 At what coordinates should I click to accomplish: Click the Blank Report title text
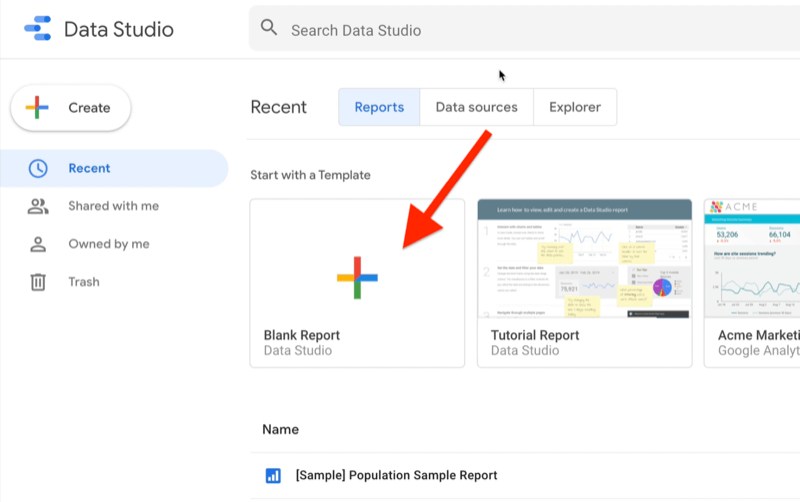302,335
